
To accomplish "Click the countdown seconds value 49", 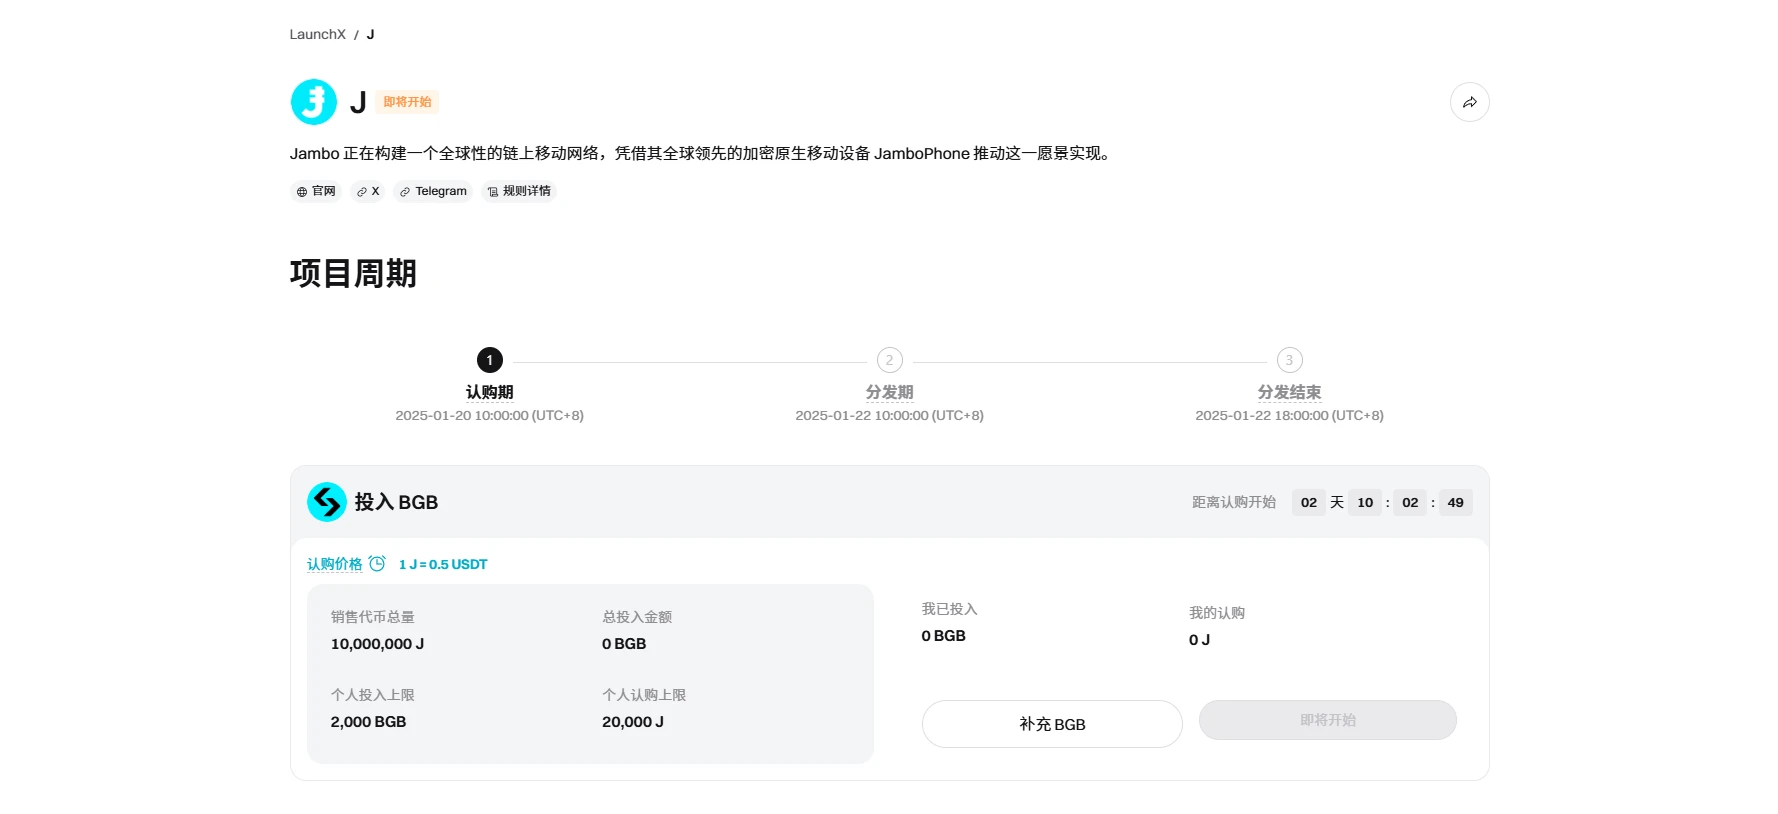I will [x=1456, y=502].
